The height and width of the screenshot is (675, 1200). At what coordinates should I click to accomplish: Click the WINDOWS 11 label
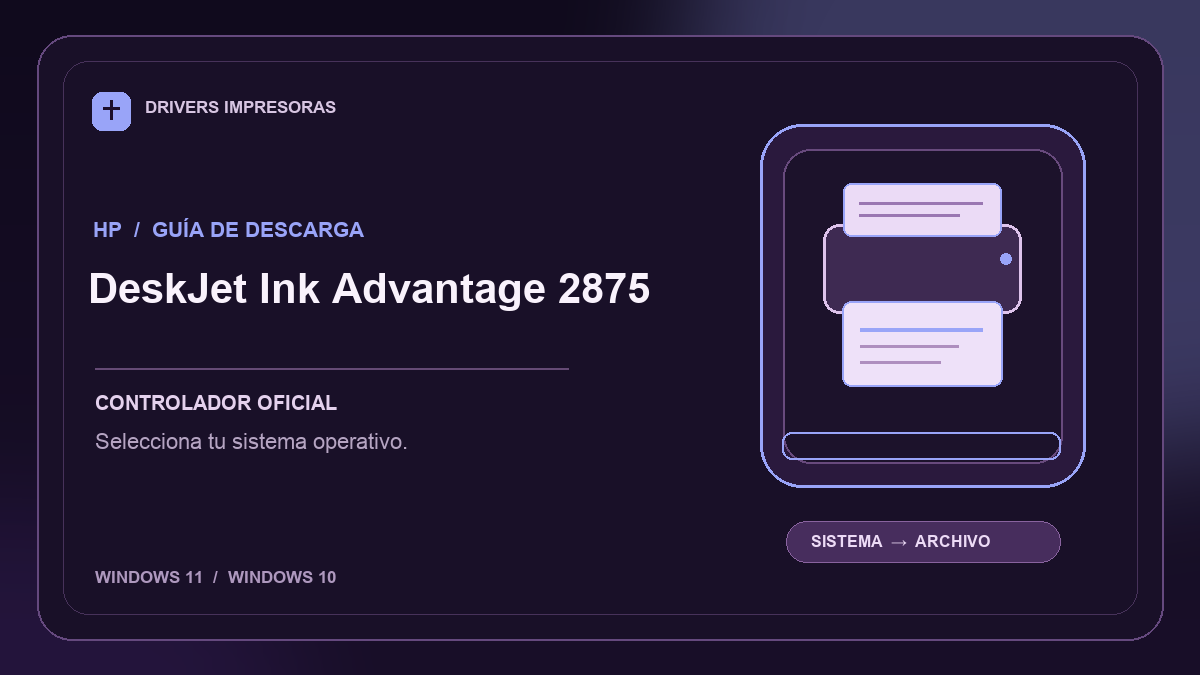[x=149, y=577]
